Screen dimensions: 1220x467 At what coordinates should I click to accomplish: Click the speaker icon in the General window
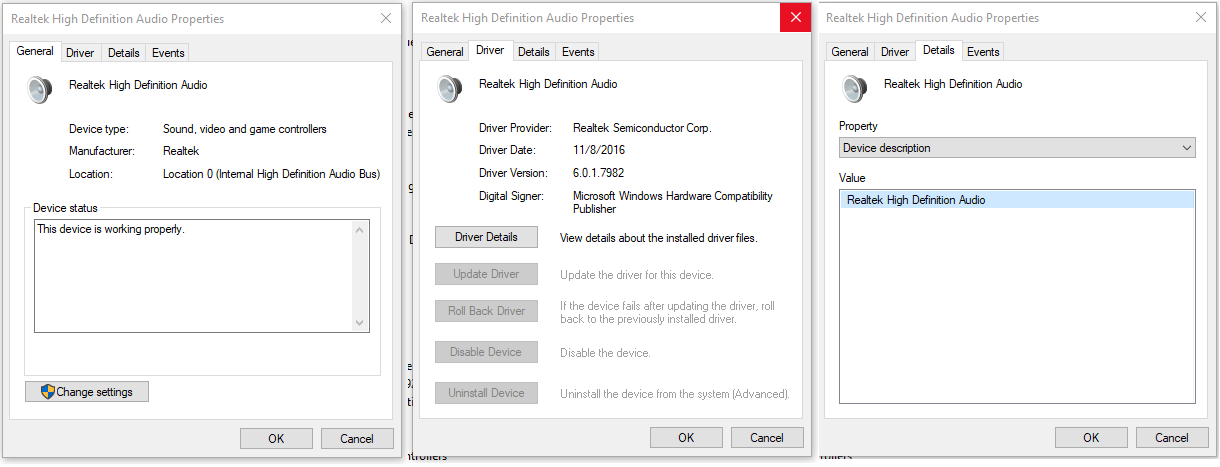point(40,89)
